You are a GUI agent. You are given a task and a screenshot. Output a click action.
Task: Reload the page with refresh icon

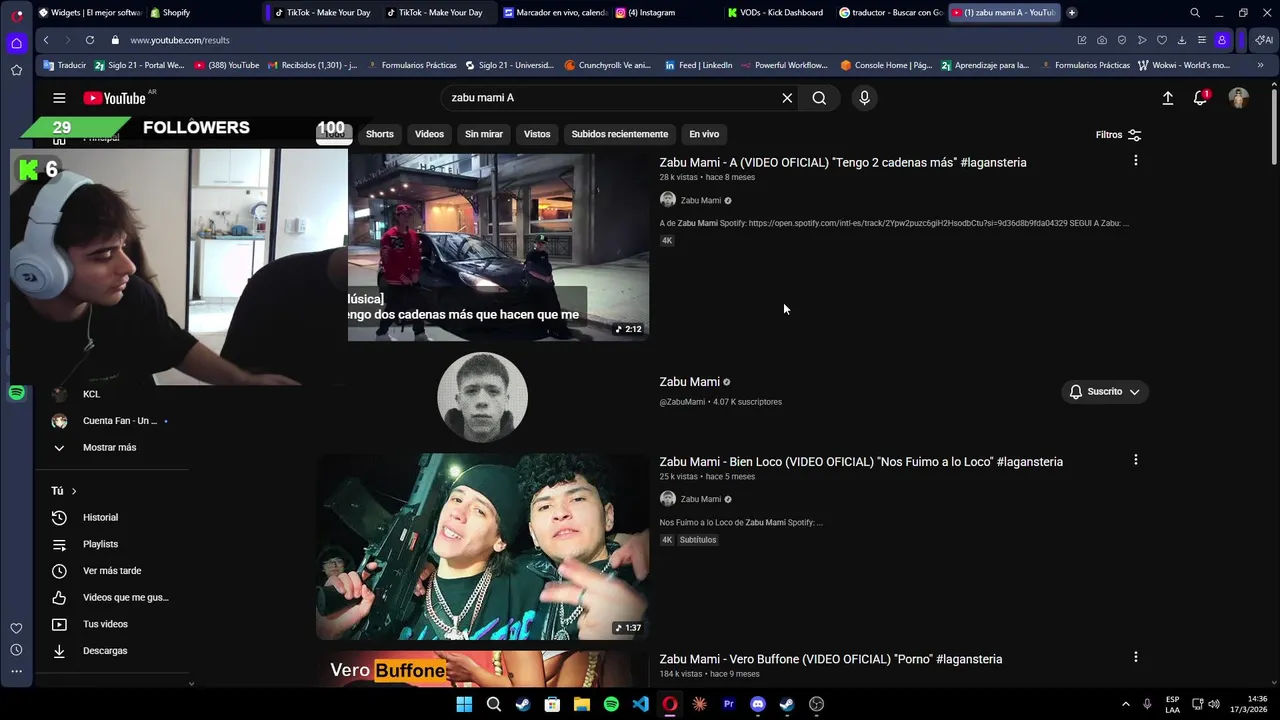click(x=90, y=40)
